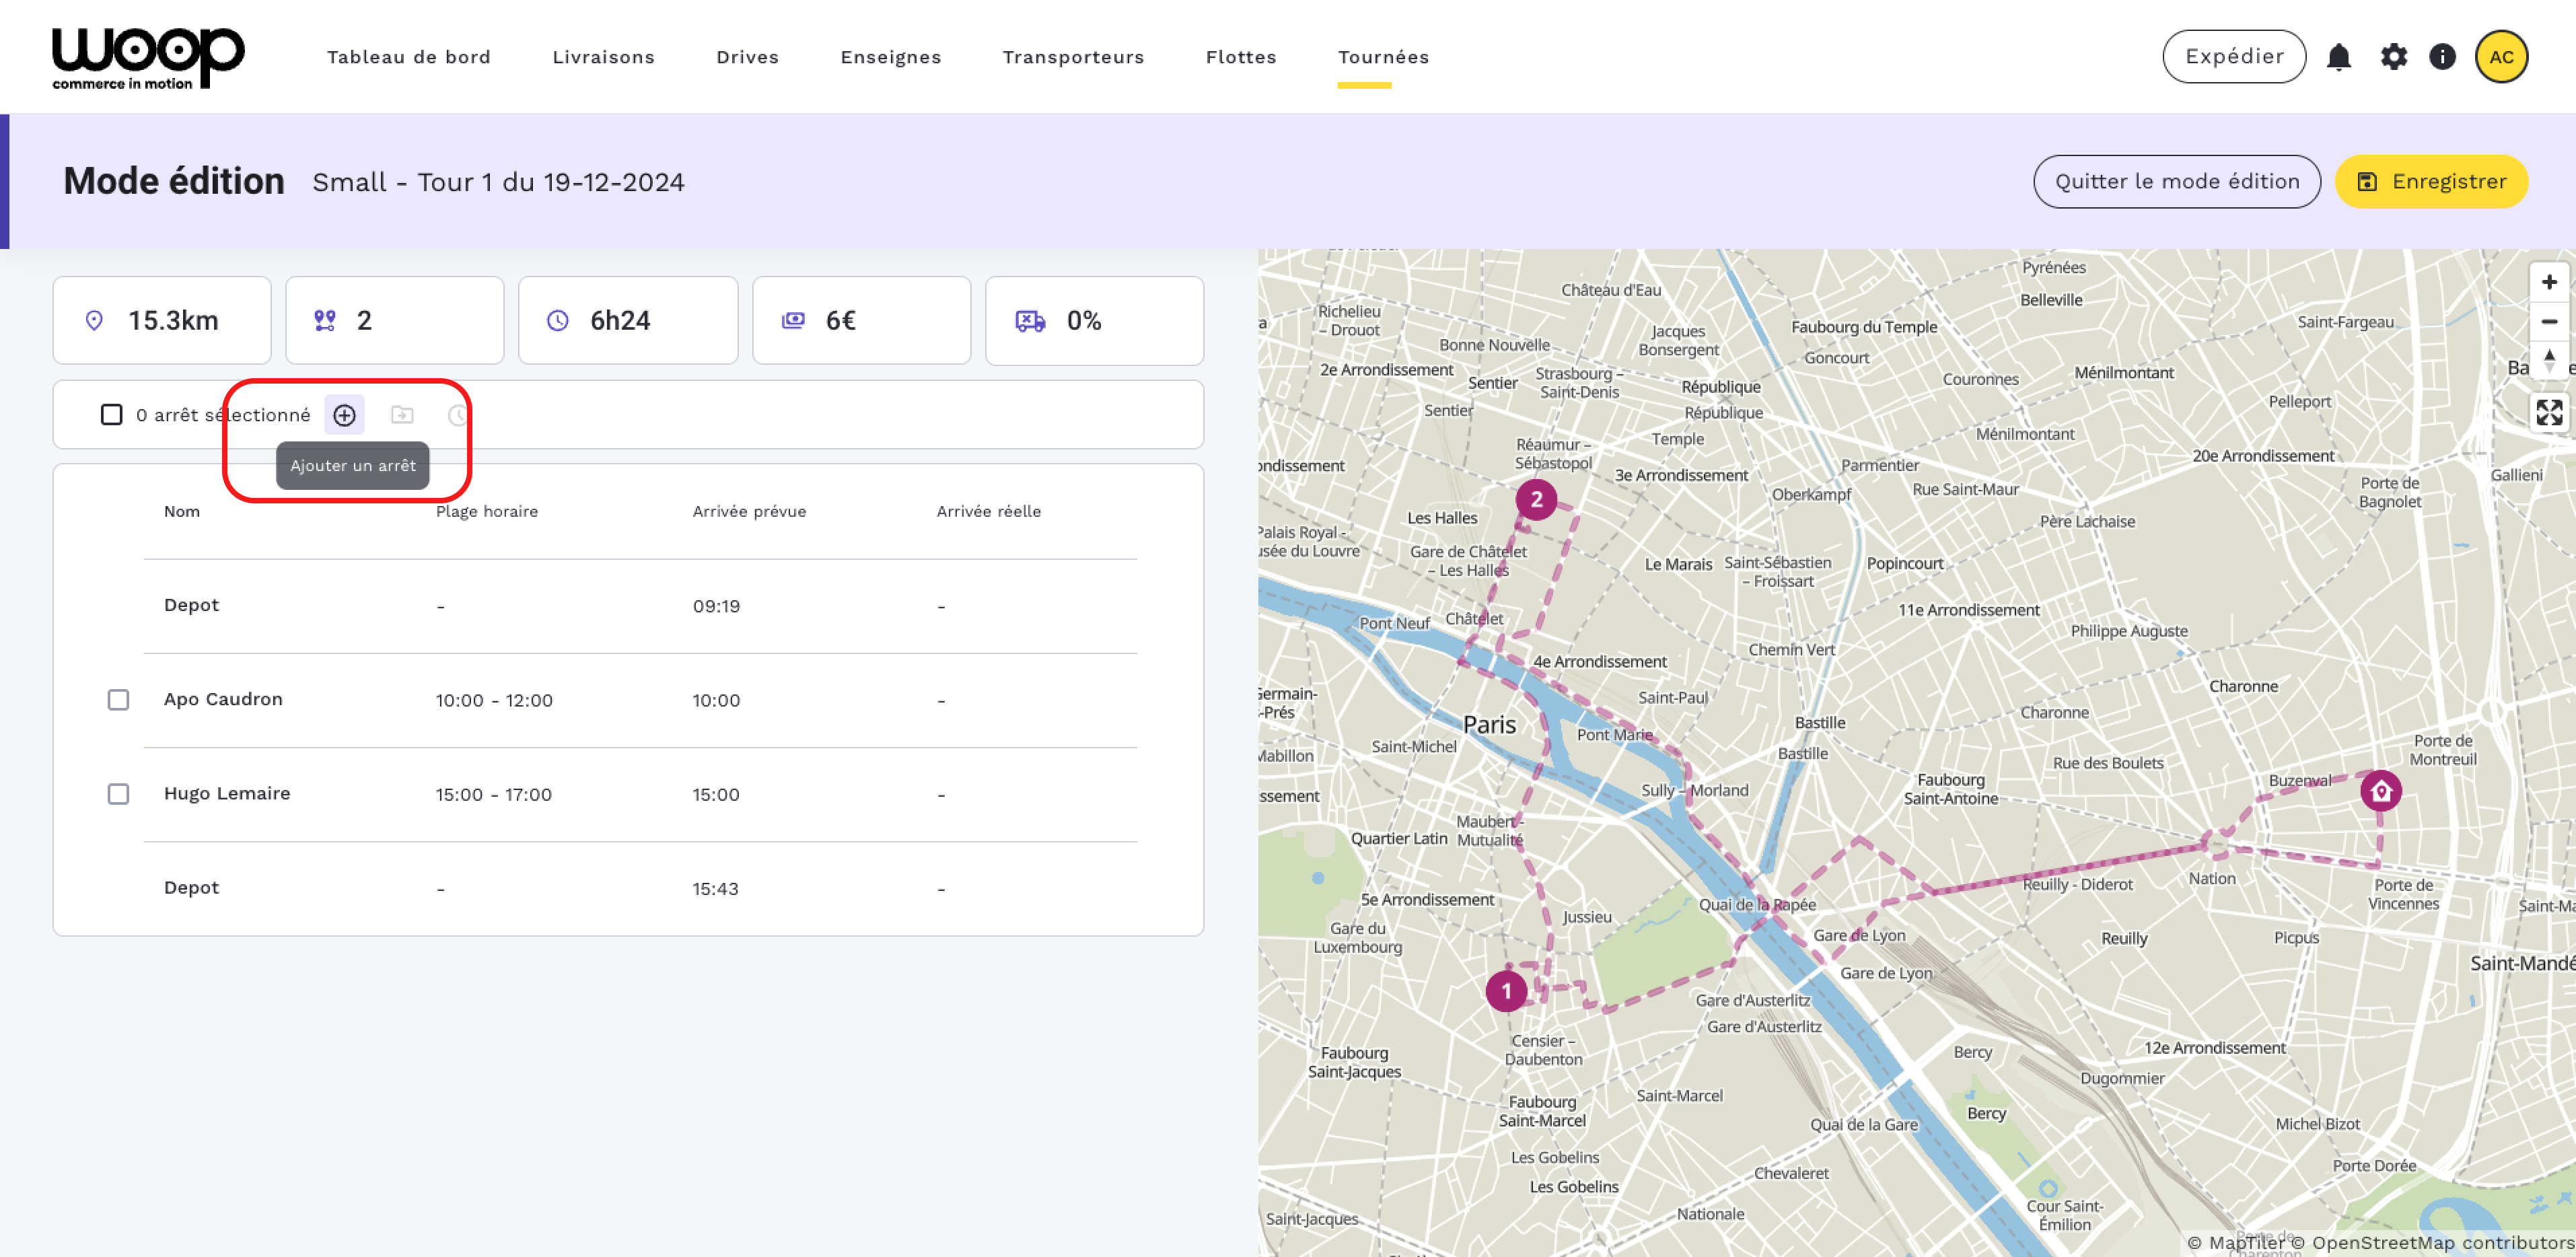Click Quitter le mode édition

(2176, 182)
